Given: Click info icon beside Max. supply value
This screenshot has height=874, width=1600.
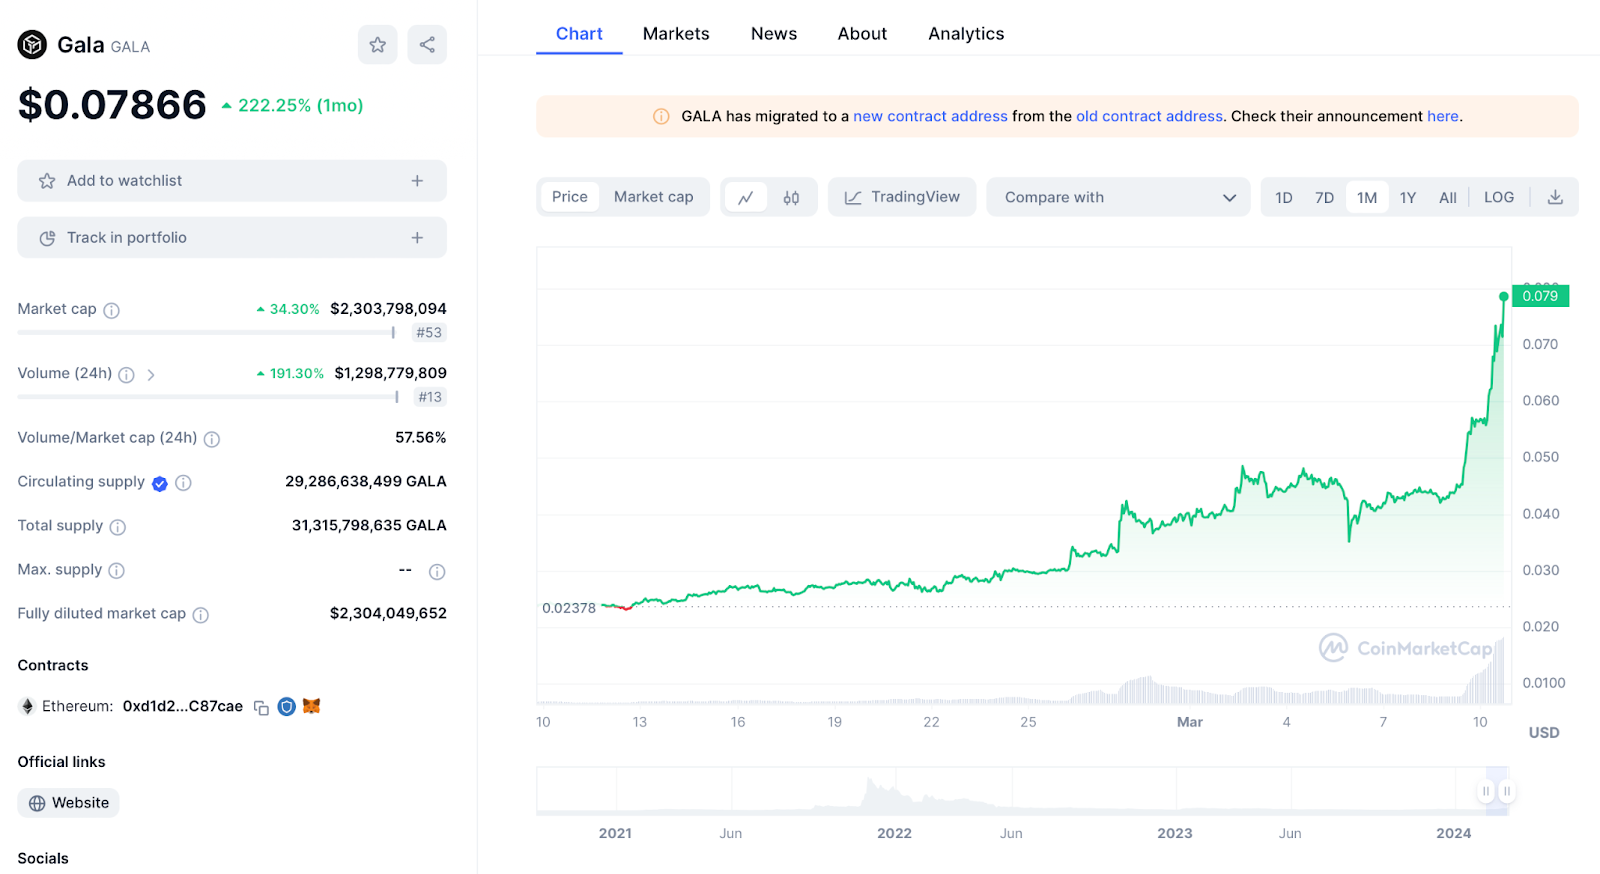Looking at the screenshot, I should (437, 572).
